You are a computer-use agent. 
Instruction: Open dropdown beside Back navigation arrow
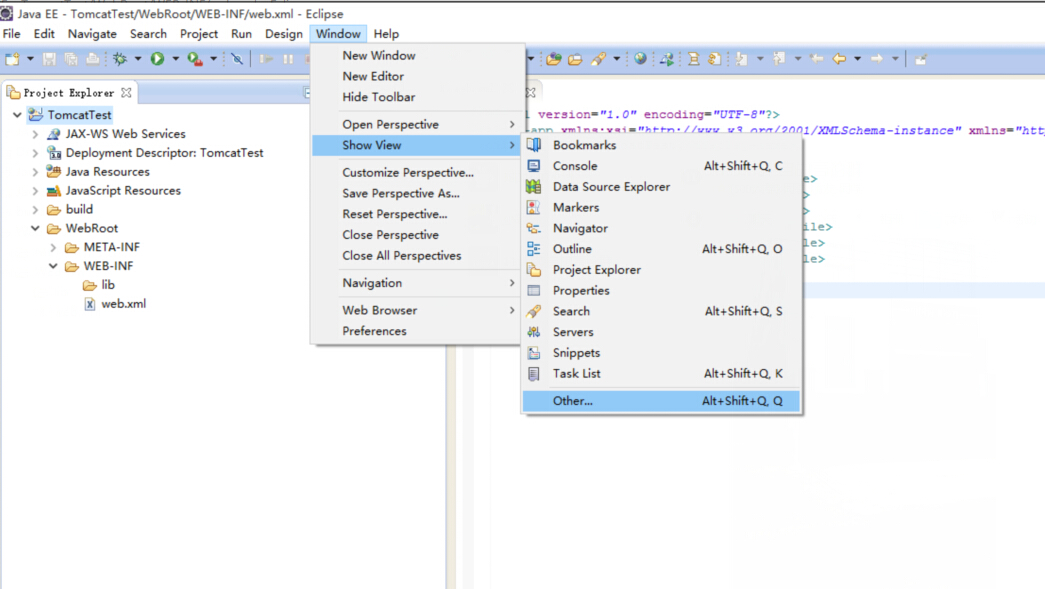coord(858,59)
